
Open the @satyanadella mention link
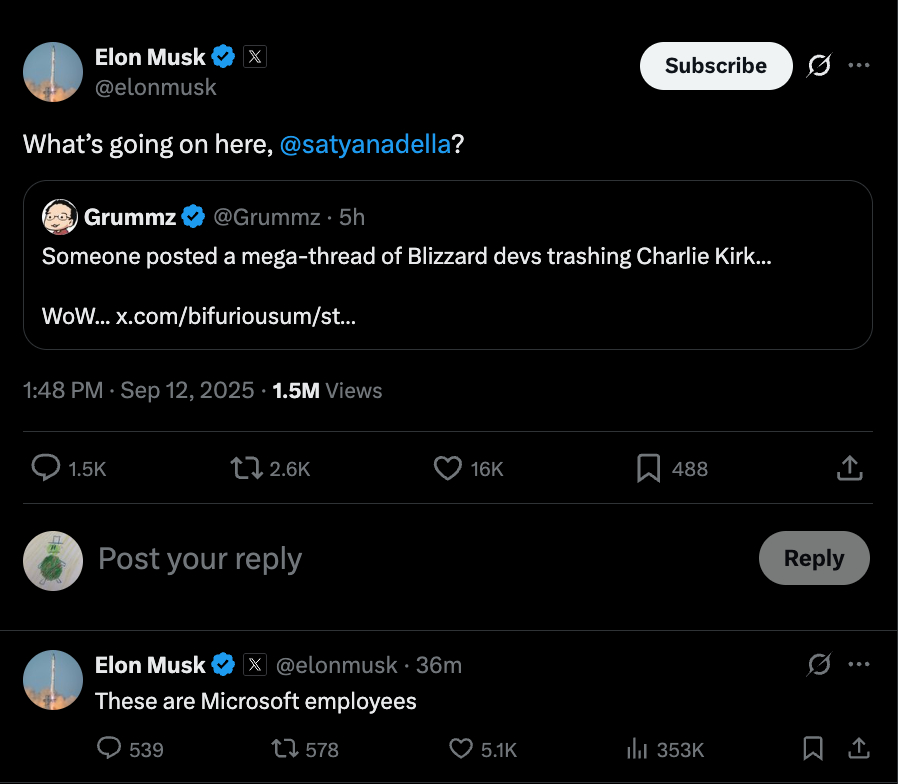tap(365, 144)
